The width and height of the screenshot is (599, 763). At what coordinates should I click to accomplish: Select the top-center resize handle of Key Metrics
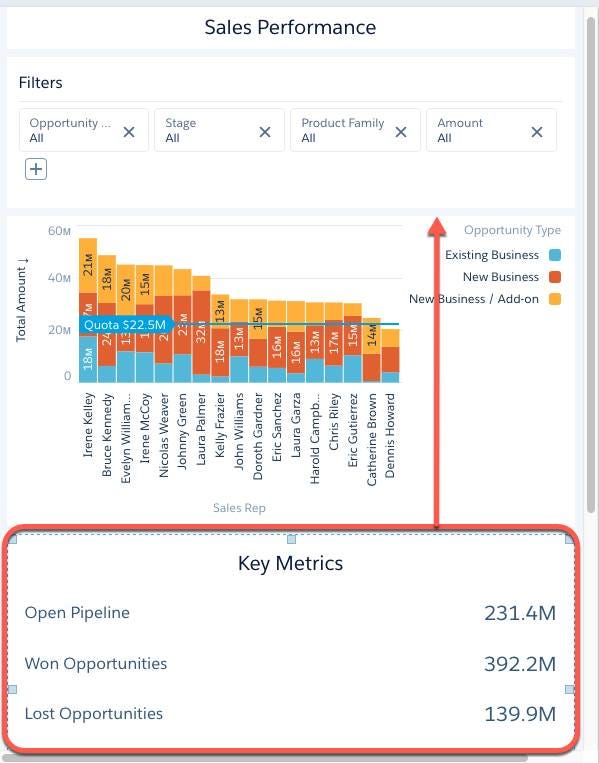[291, 539]
